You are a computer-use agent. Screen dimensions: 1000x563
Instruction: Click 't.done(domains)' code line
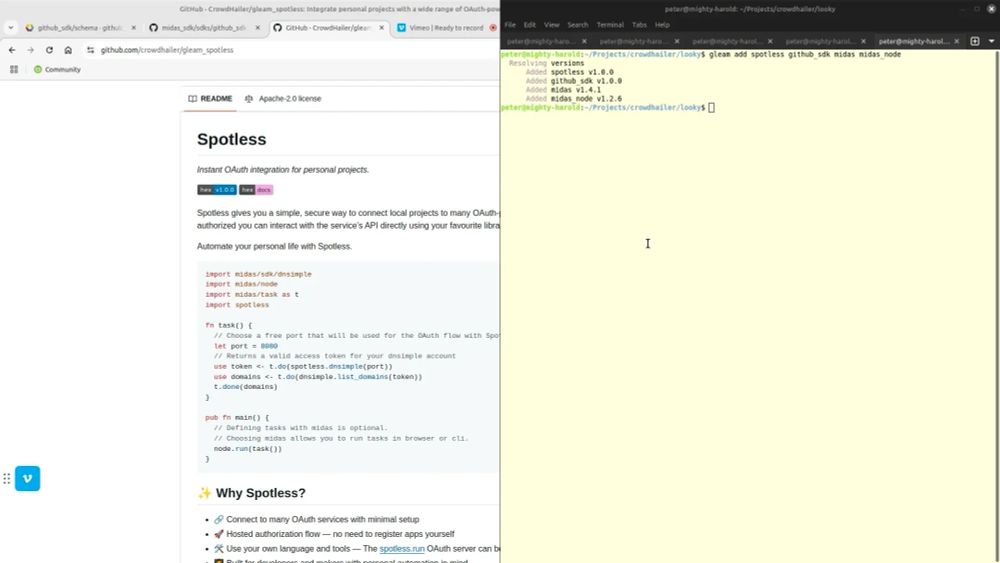tap(246, 387)
